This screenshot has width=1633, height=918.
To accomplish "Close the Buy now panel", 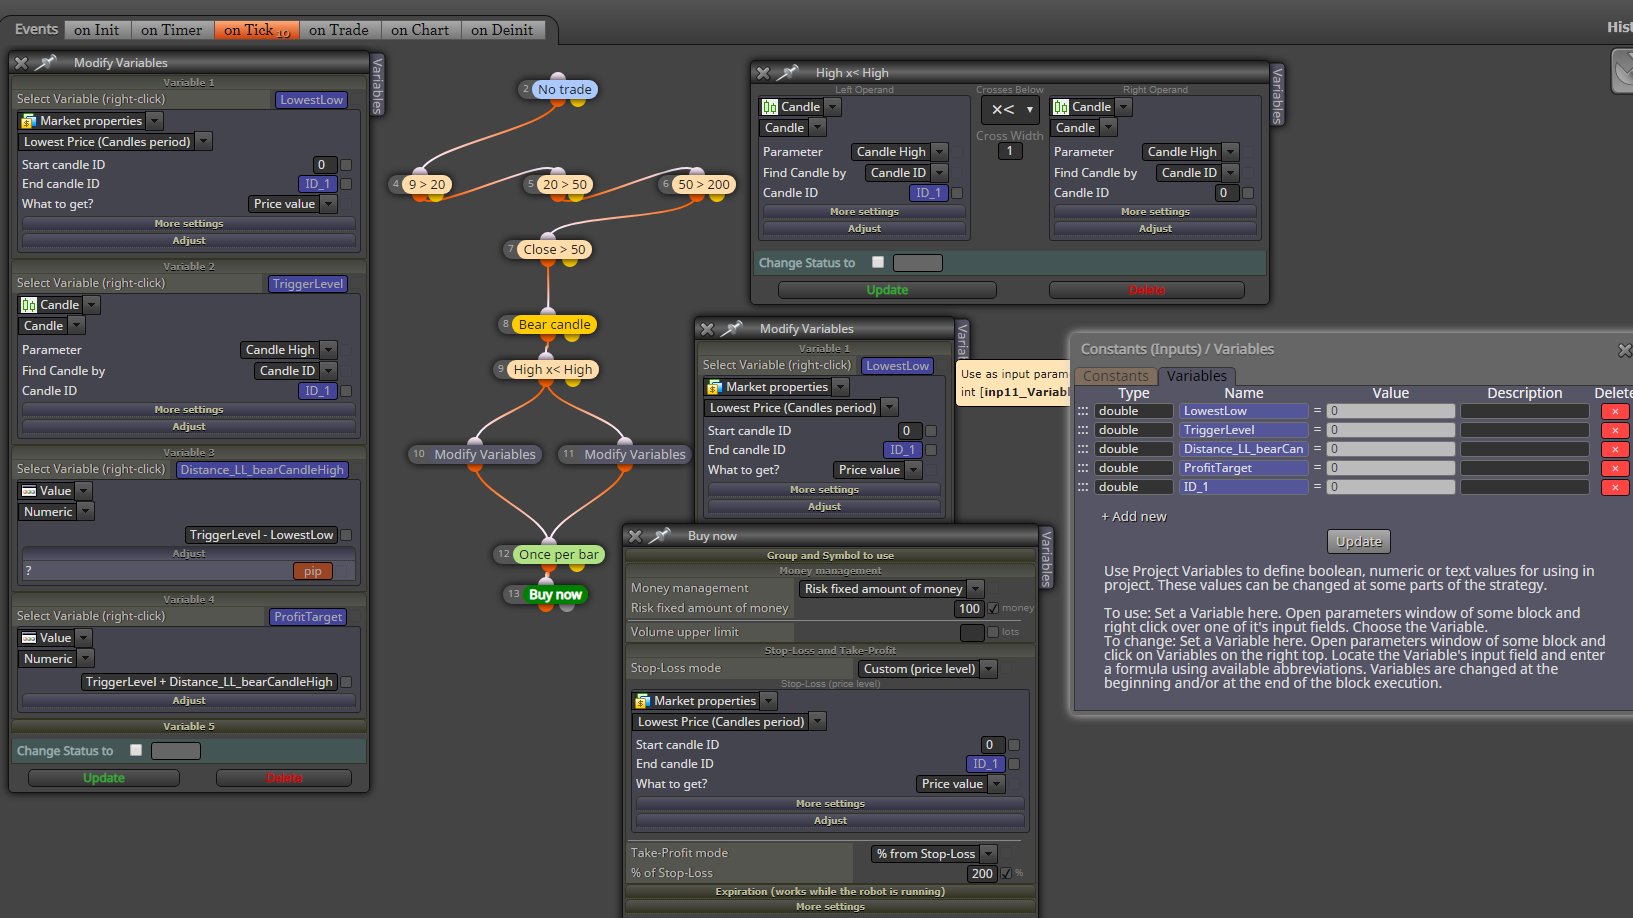I will click(x=635, y=536).
